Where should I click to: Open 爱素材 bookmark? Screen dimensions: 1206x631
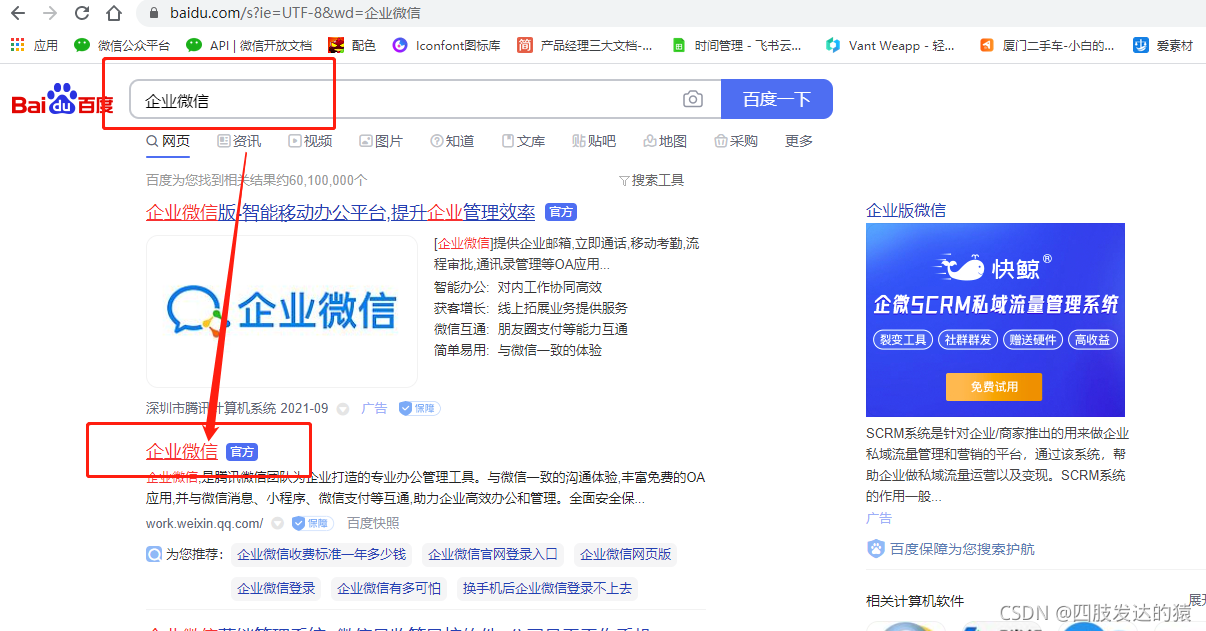pyautogui.click(x=1163, y=45)
